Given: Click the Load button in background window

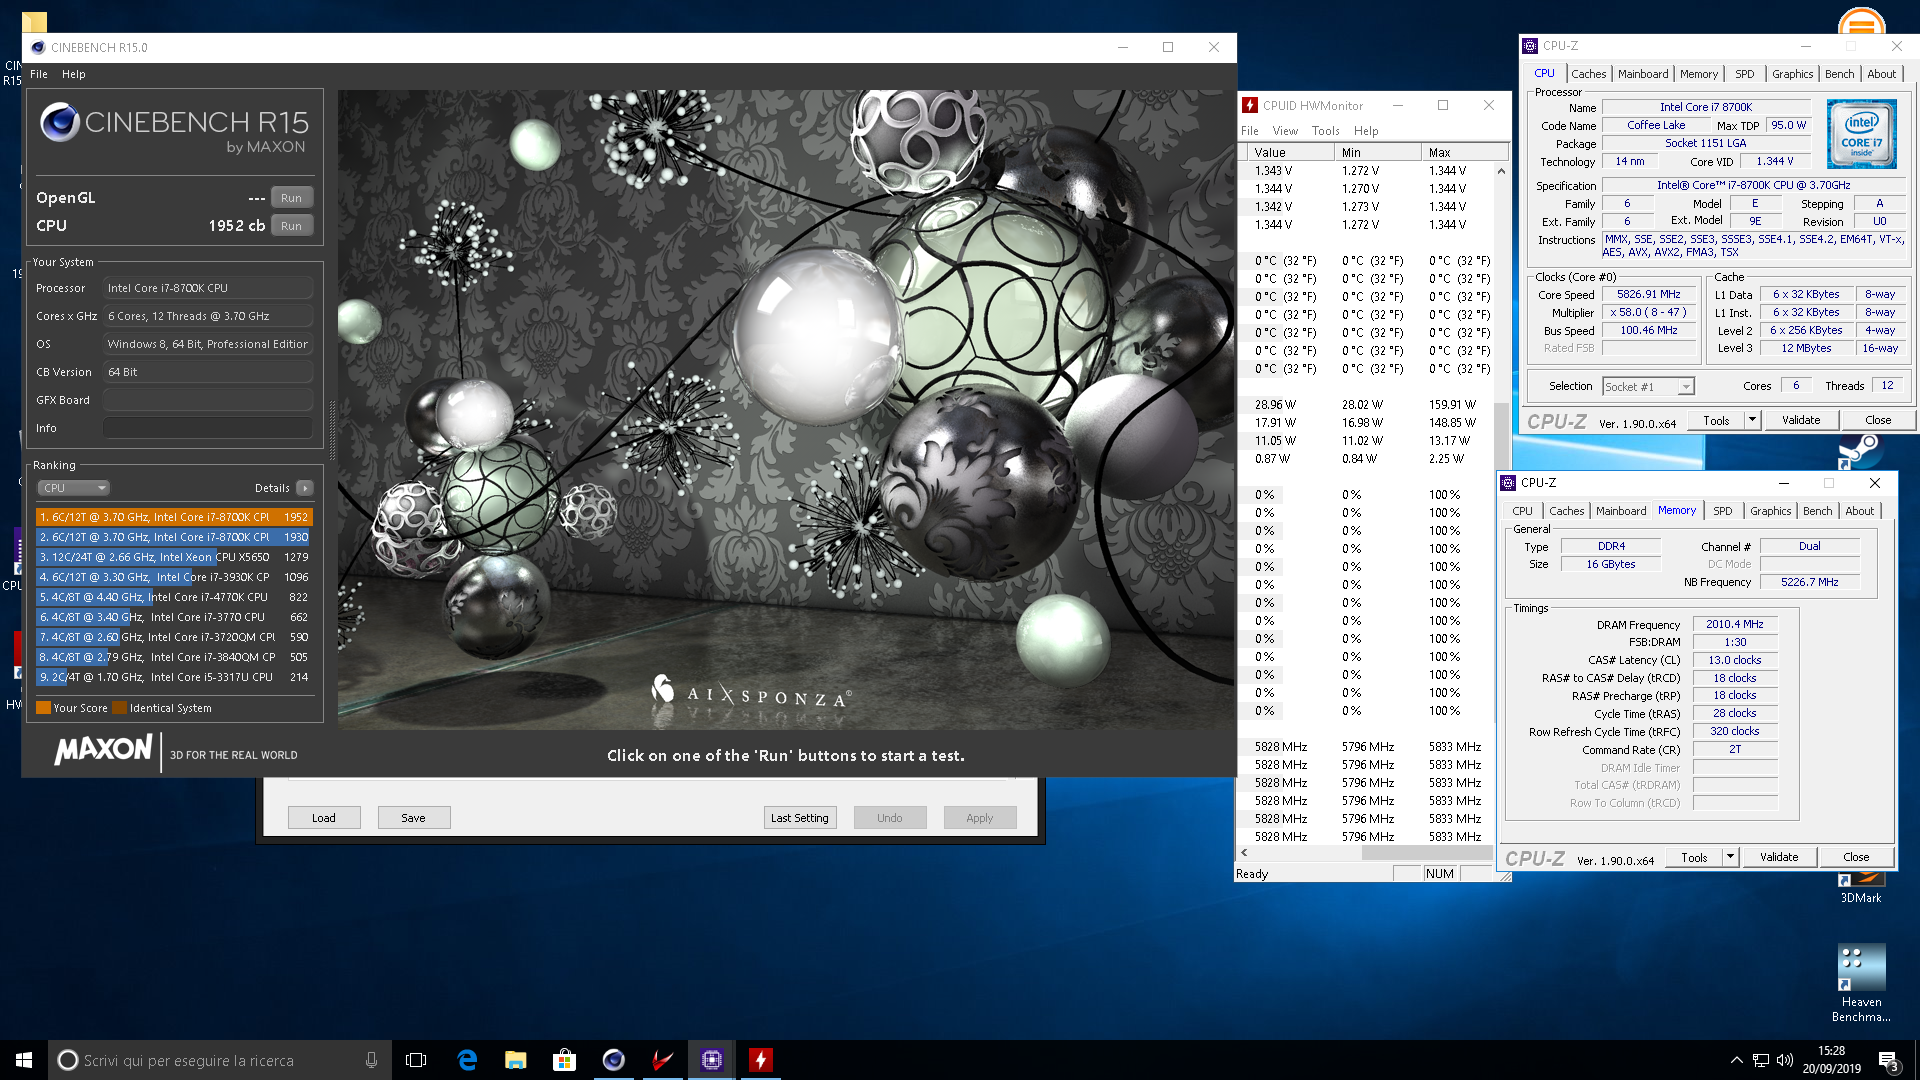Looking at the screenshot, I should (x=324, y=818).
